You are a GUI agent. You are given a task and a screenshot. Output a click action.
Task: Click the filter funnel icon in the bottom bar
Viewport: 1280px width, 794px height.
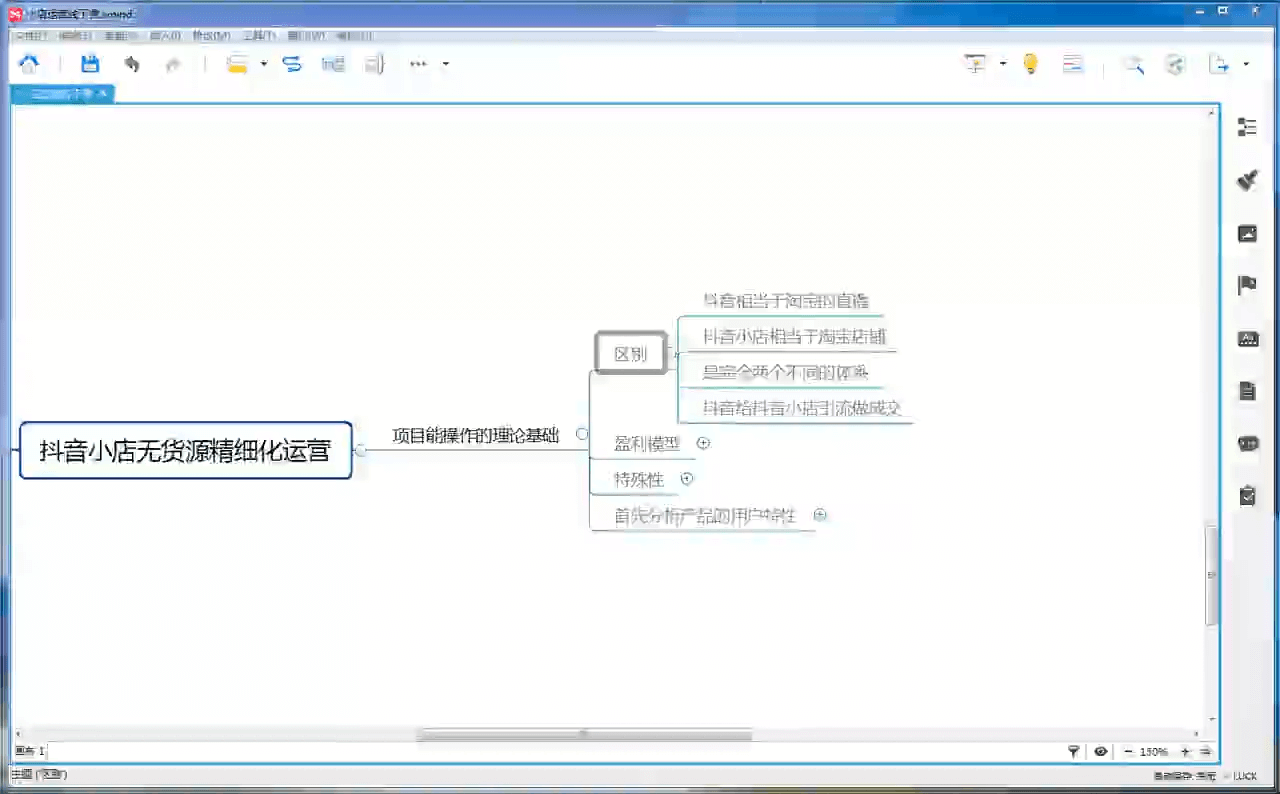click(1074, 751)
